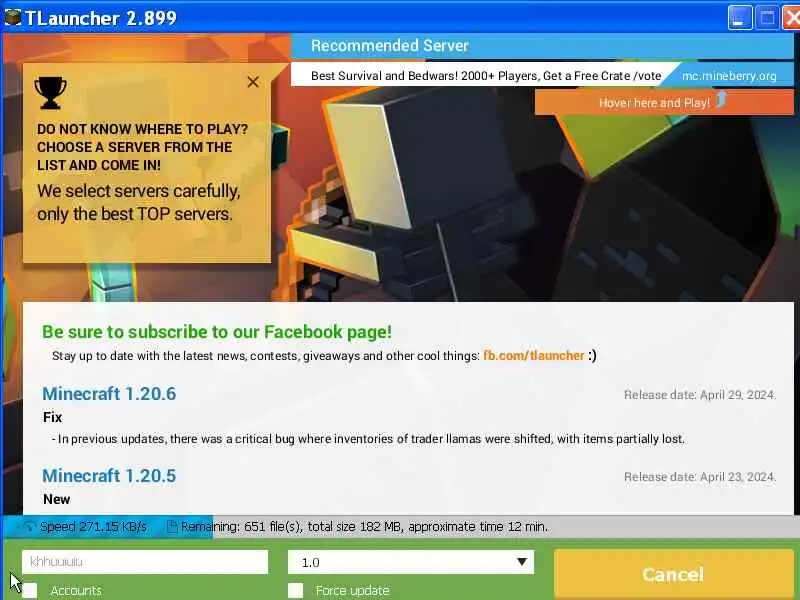800x600 pixels.
Task: Click the version dropdown arrow
Action: point(521,562)
